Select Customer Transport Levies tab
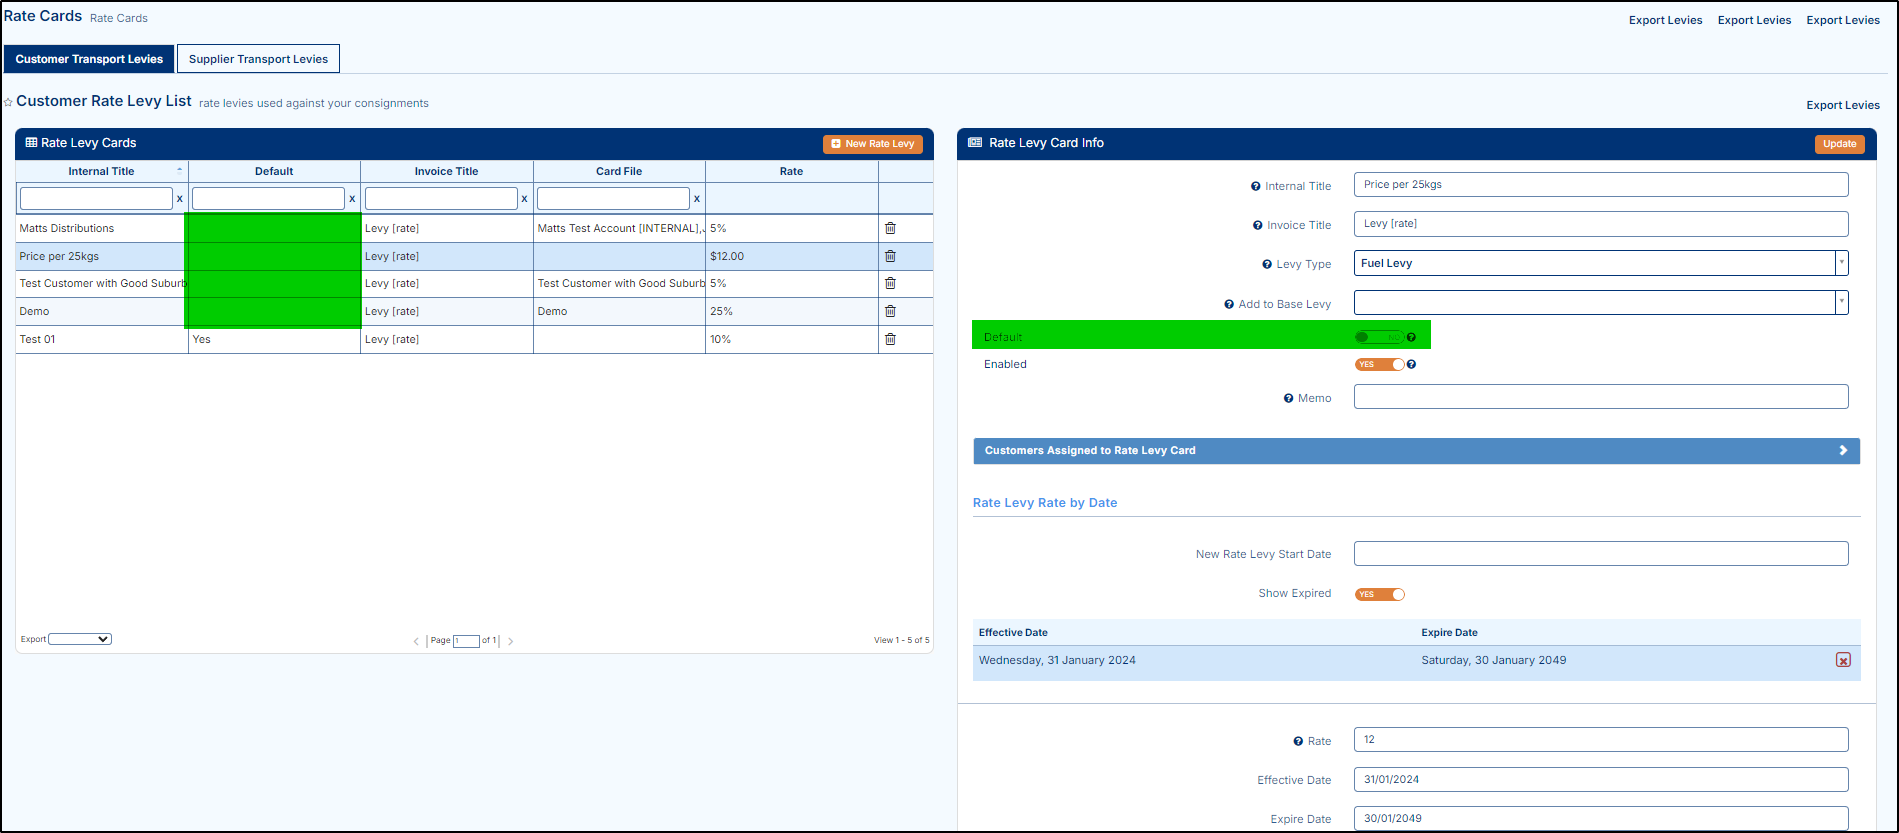 (x=89, y=59)
